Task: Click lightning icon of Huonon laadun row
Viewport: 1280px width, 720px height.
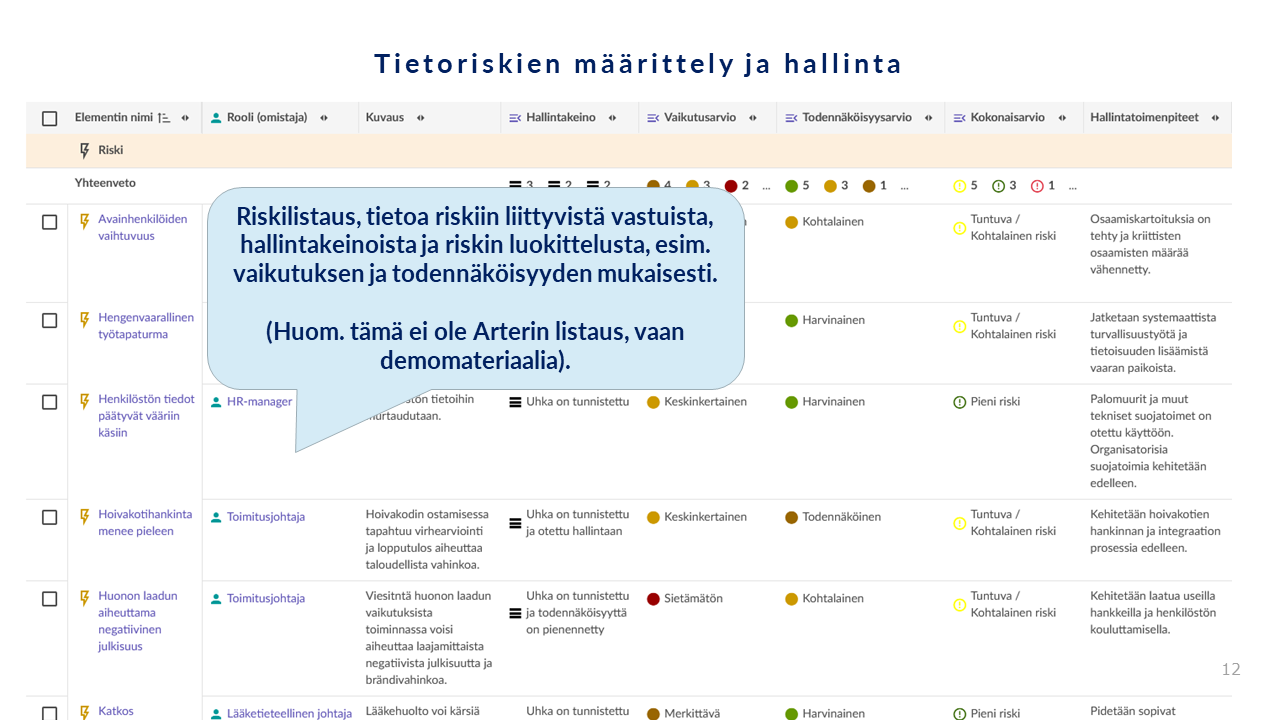Action: [x=85, y=597]
